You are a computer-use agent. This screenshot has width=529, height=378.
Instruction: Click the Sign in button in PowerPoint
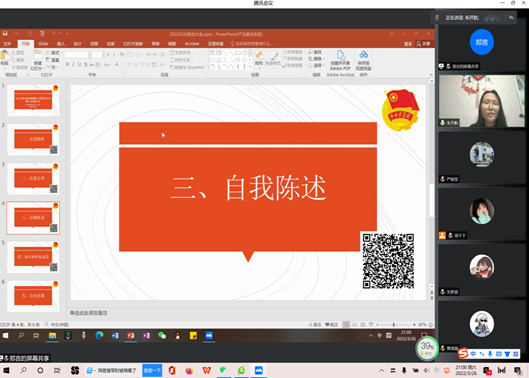click(x=408, y=44)
